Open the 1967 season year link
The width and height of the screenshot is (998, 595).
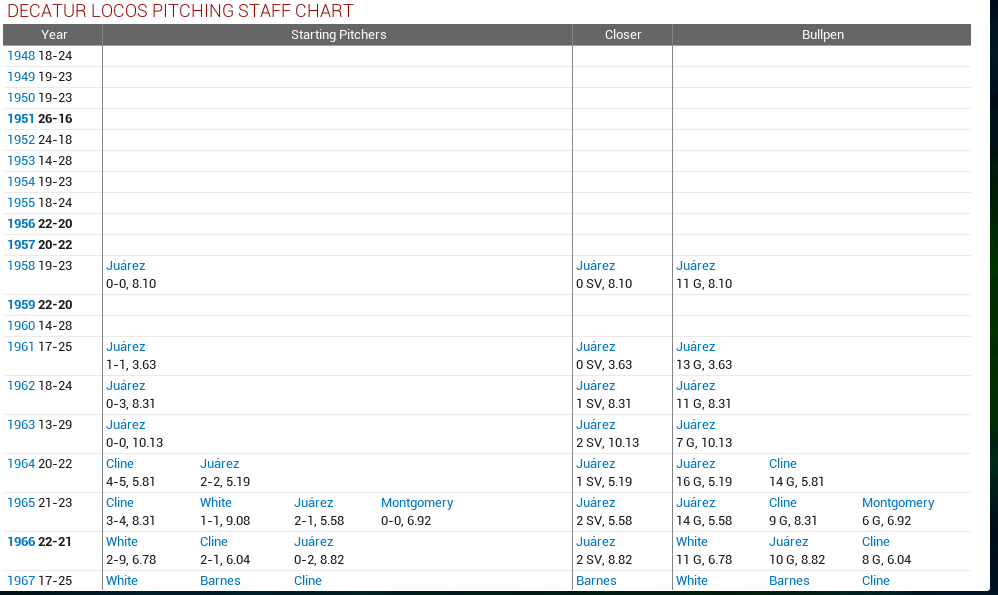tap(21, 581)
